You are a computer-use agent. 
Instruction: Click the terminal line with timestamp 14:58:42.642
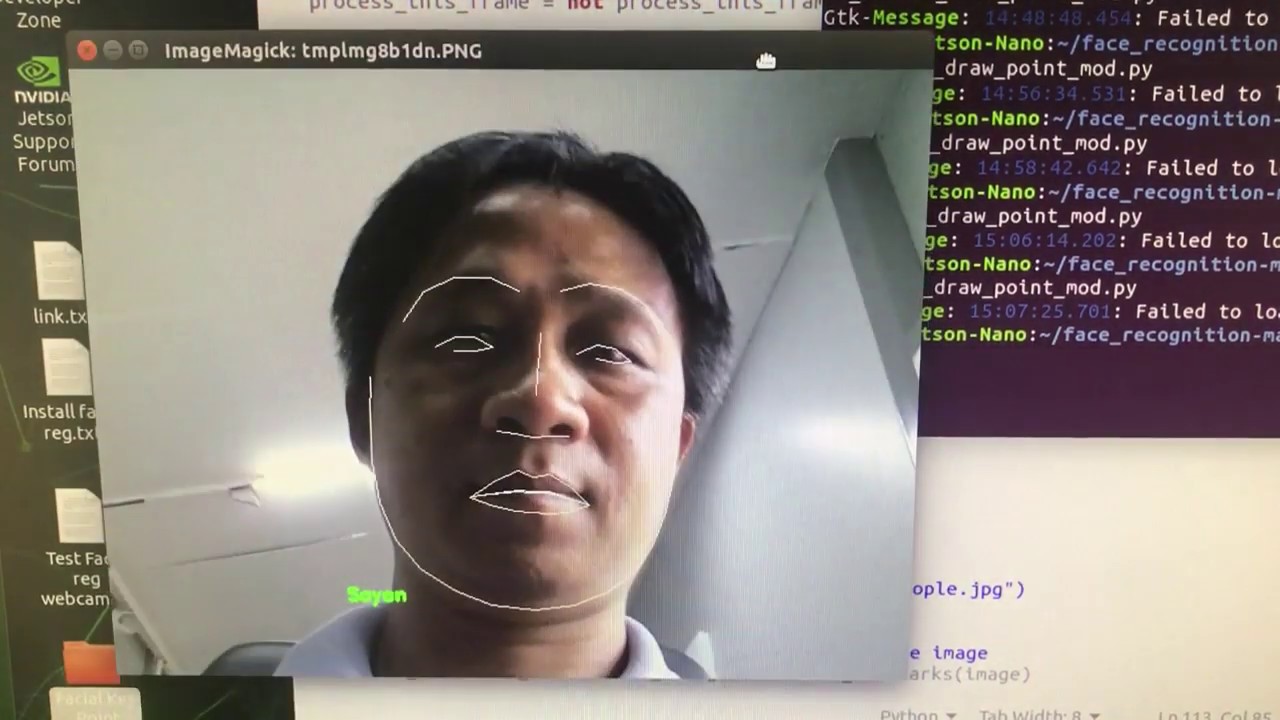tap(1102, 168)
